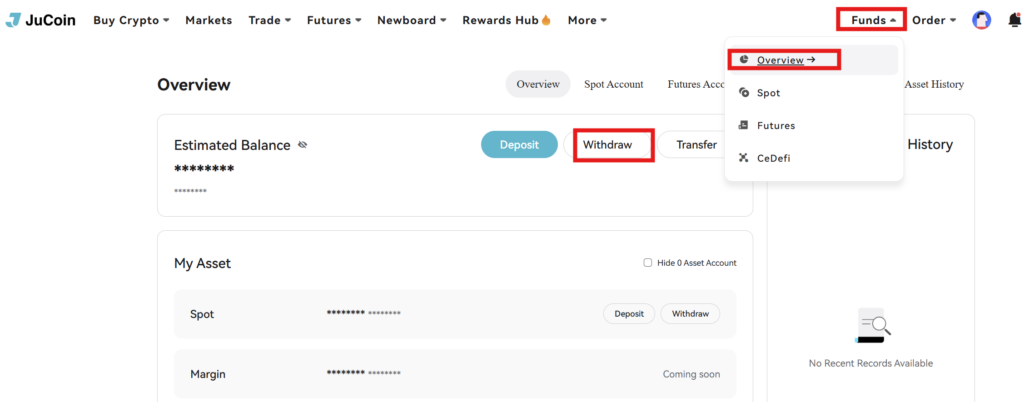The height and width of the screenshot is (402, 1024).
Task: Click the blue Deposit button
Action: pyautogui.click(x=519, y=144)
